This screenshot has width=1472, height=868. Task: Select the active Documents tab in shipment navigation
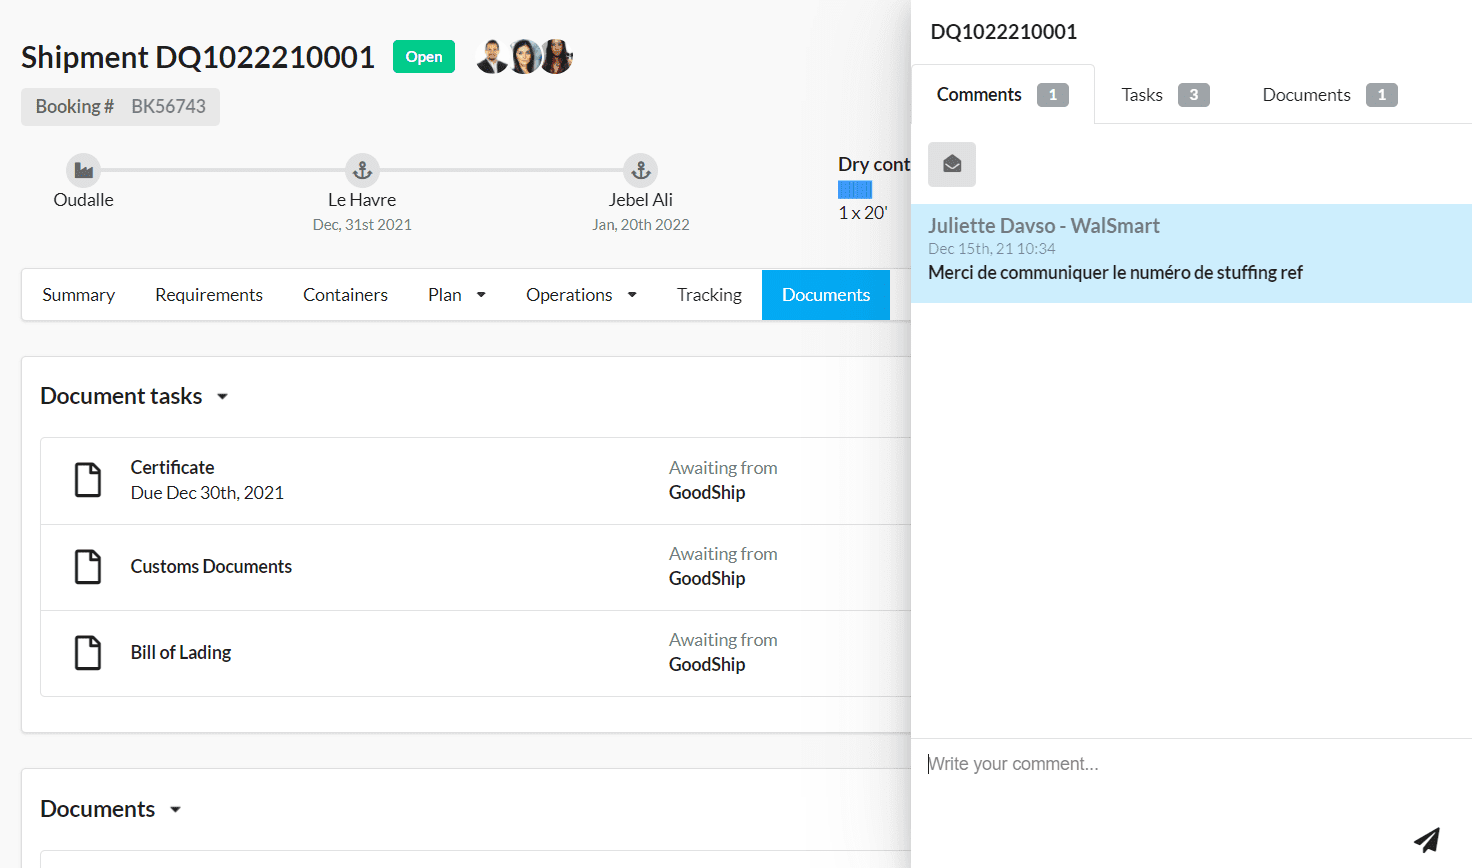tap(826, 295)
